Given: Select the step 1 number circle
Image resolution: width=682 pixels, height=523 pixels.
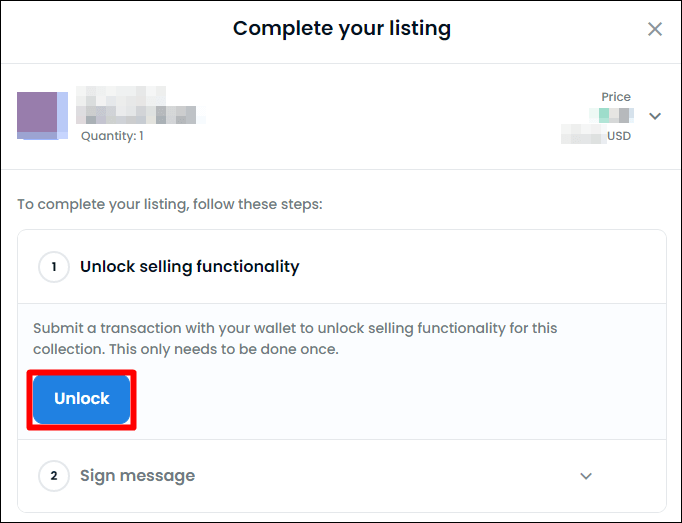Looking at the screenshot, I should [x=54, y=267].
